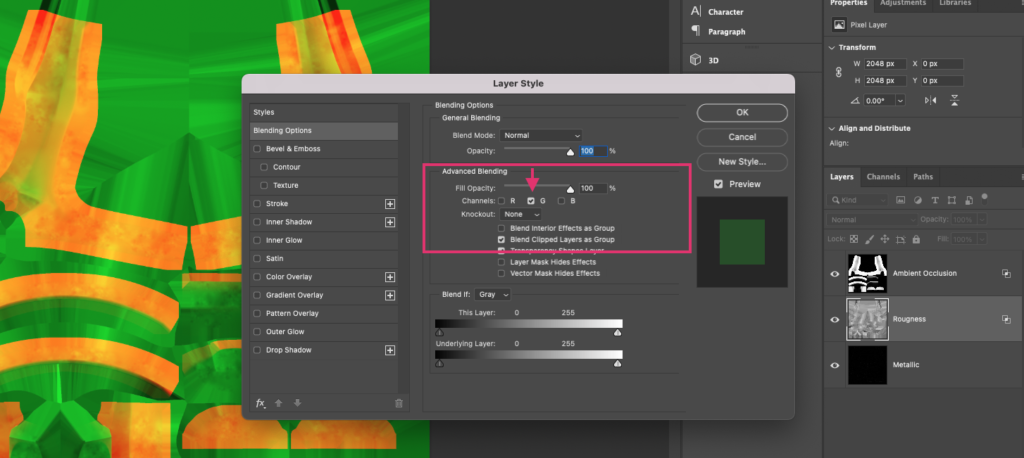Uncheck the Preview checkbox
This screenshot has height=458, width=1024.
718,184
